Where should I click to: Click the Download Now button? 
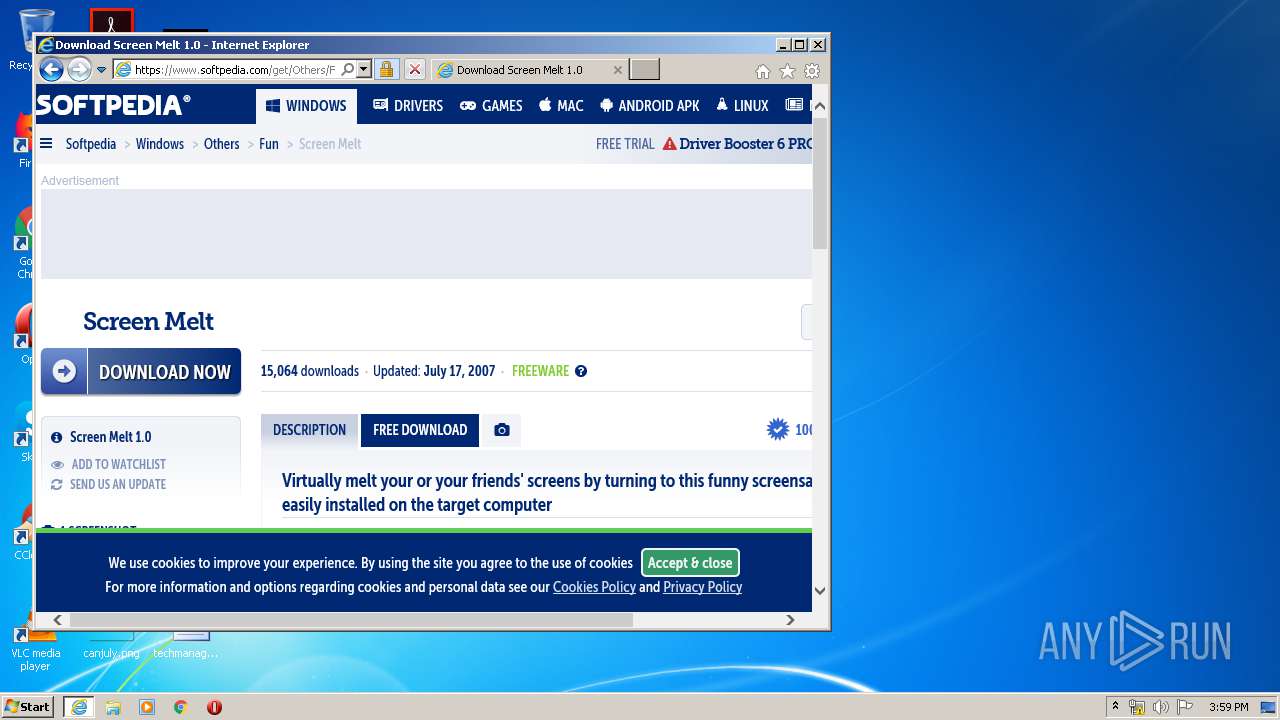141,372
